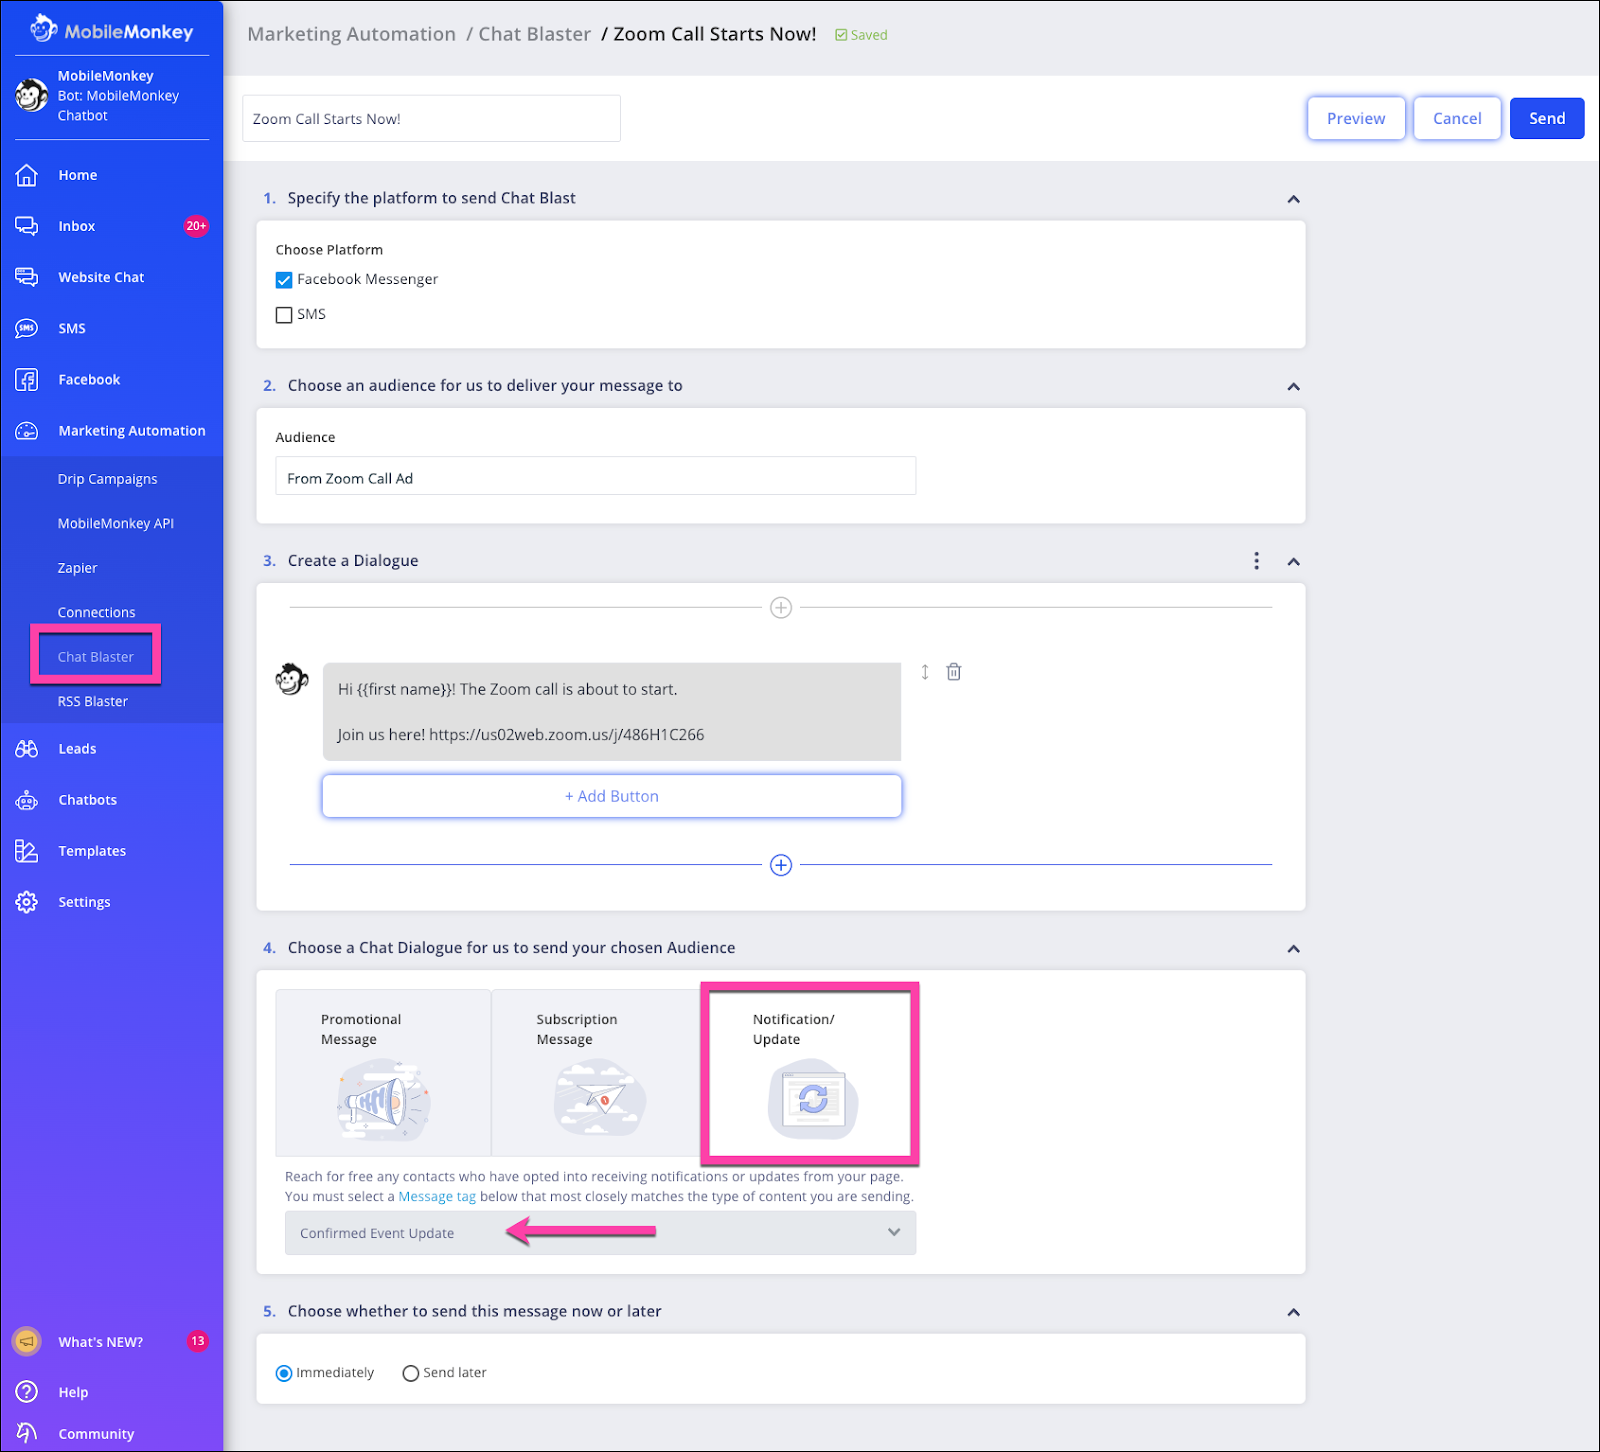Open the Confirmed Event Update message tag dropdown
The height and width of the screenshot is (1452, 1600).
600,1233
